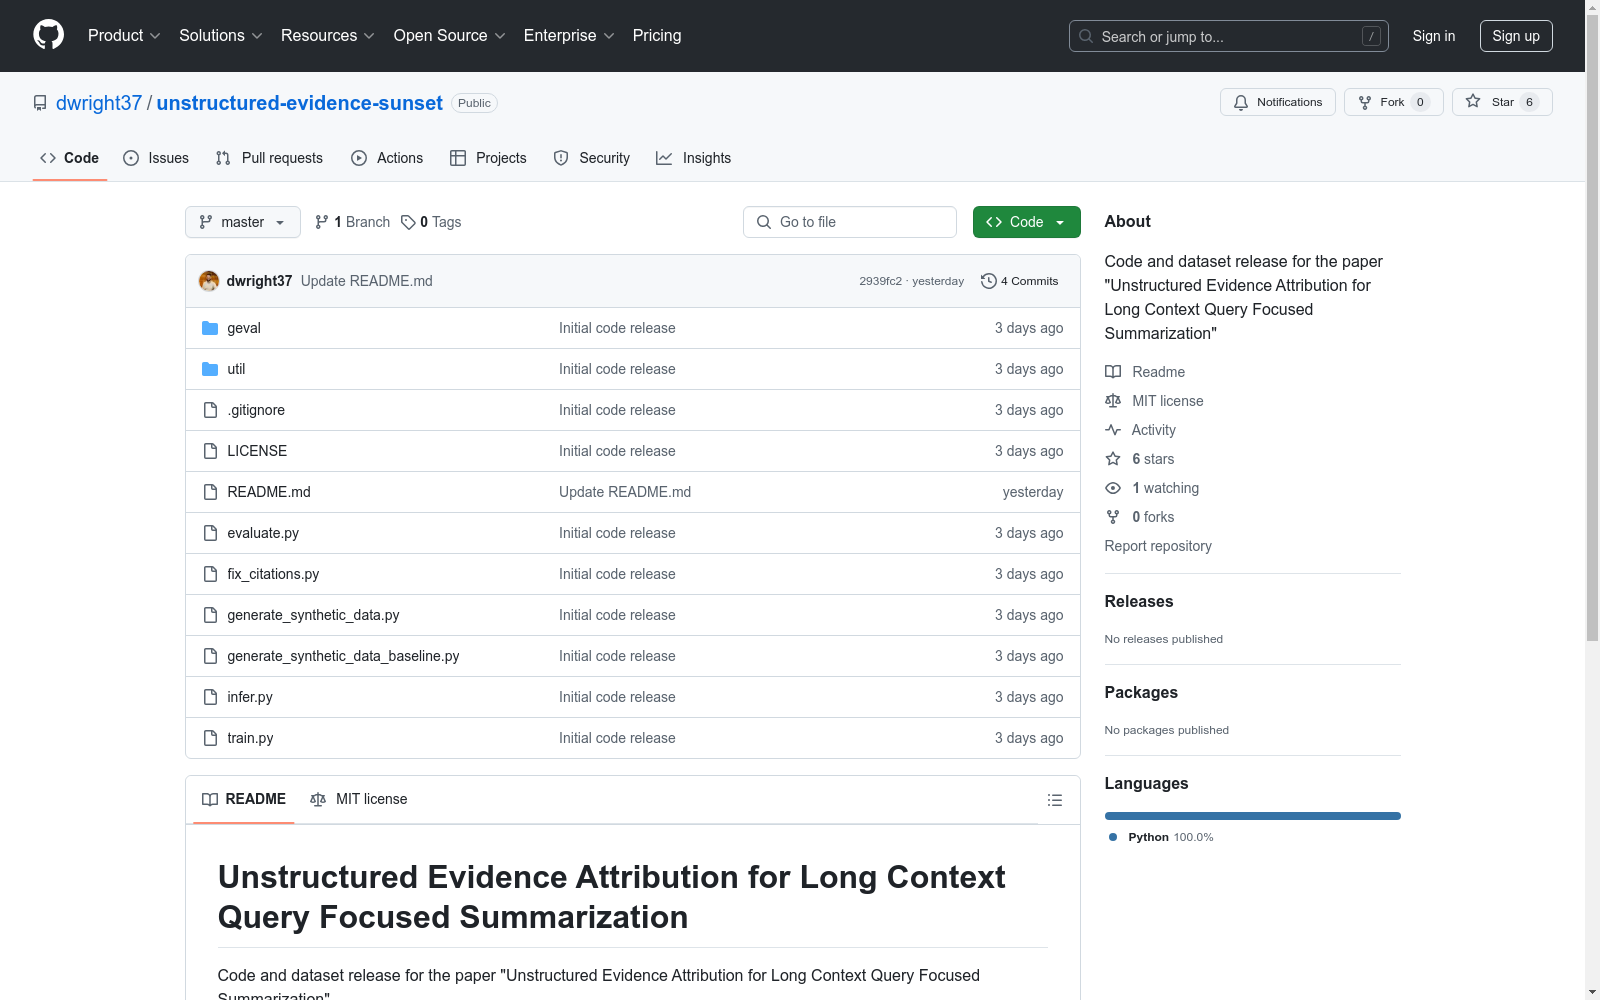
Task: Click the Go to file input
Action: (x=850, y=222)
